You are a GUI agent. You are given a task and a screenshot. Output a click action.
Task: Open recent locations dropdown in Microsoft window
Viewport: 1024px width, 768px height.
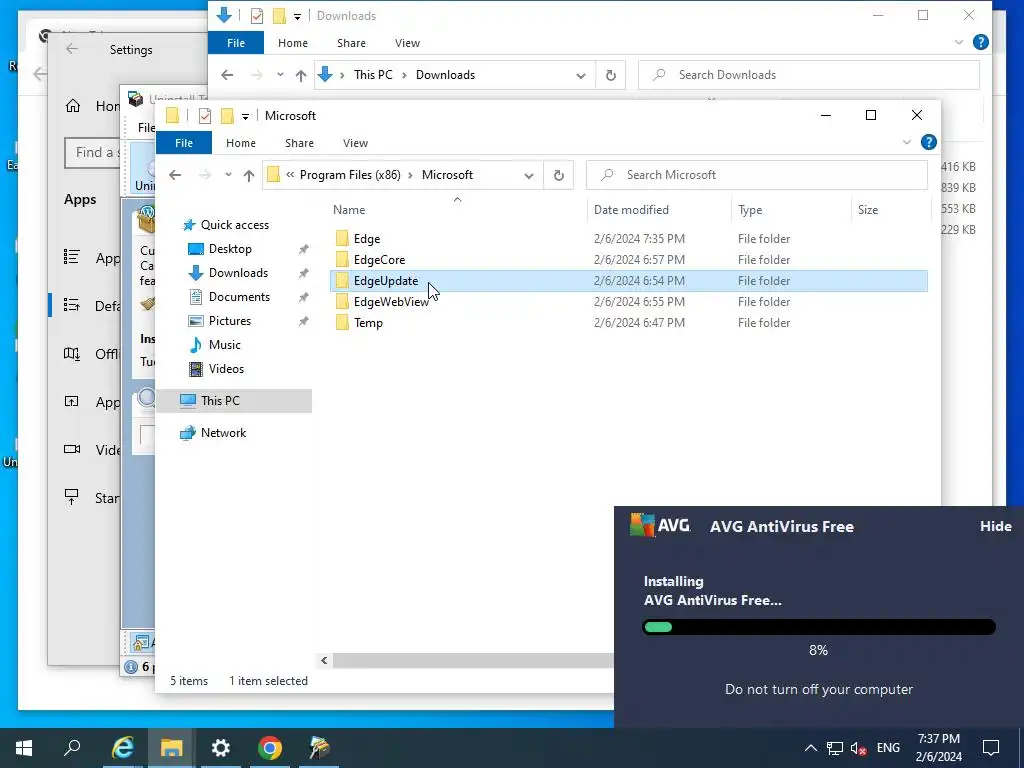point(228,175)
